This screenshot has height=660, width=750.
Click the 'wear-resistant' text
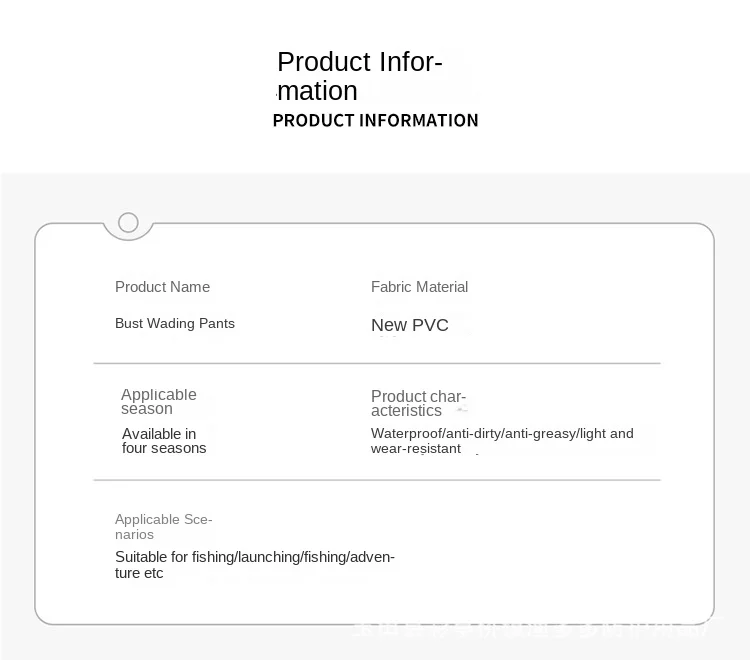[416, 449]
